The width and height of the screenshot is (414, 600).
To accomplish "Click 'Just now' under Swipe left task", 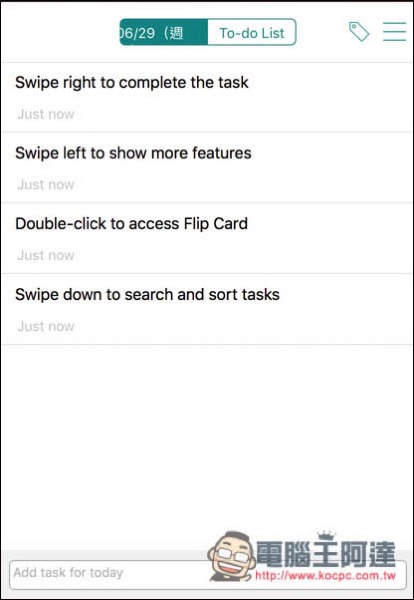I will pos(46,185).
